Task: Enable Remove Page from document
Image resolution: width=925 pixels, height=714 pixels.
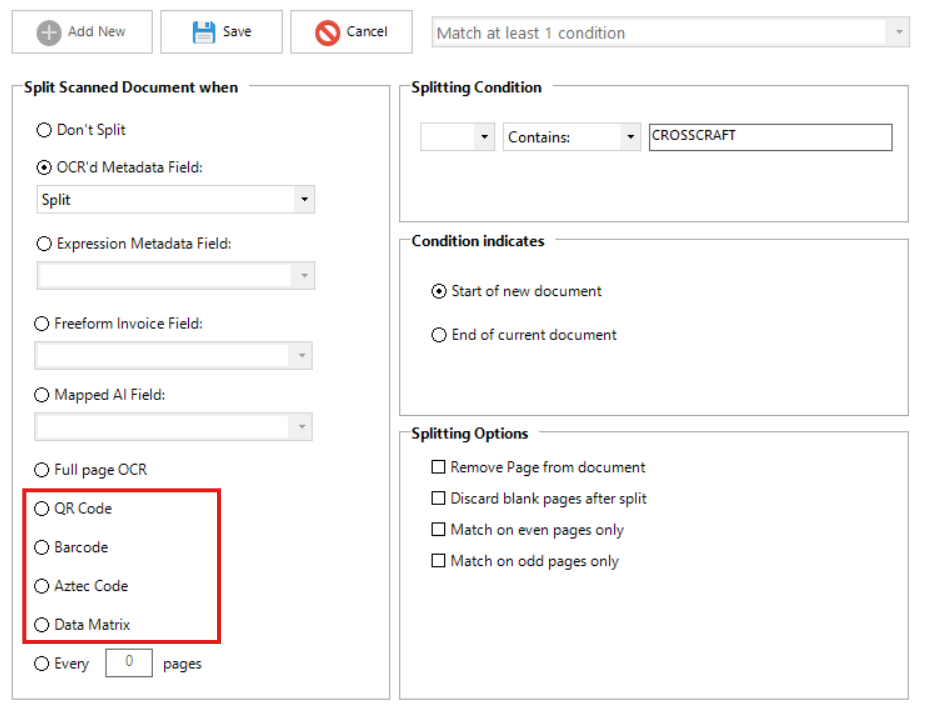Action: 438,467
